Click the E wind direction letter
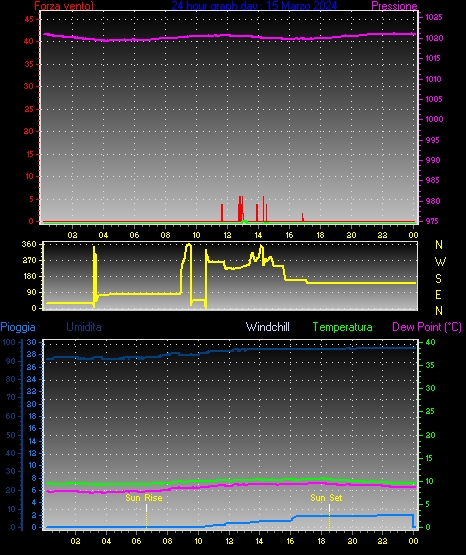This screenshot has height=555, width=466. pyautogui.click(x=438, y=294)
